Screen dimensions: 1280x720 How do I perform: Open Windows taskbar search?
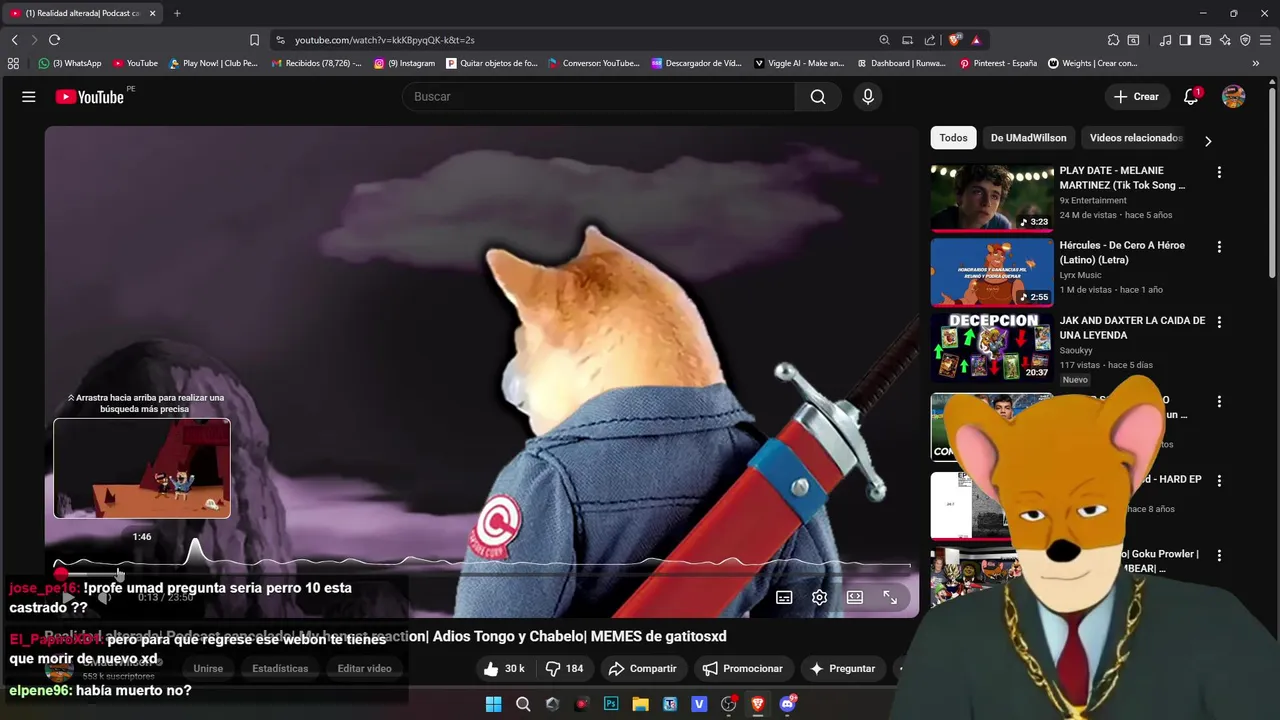click(x=523, y=704)
